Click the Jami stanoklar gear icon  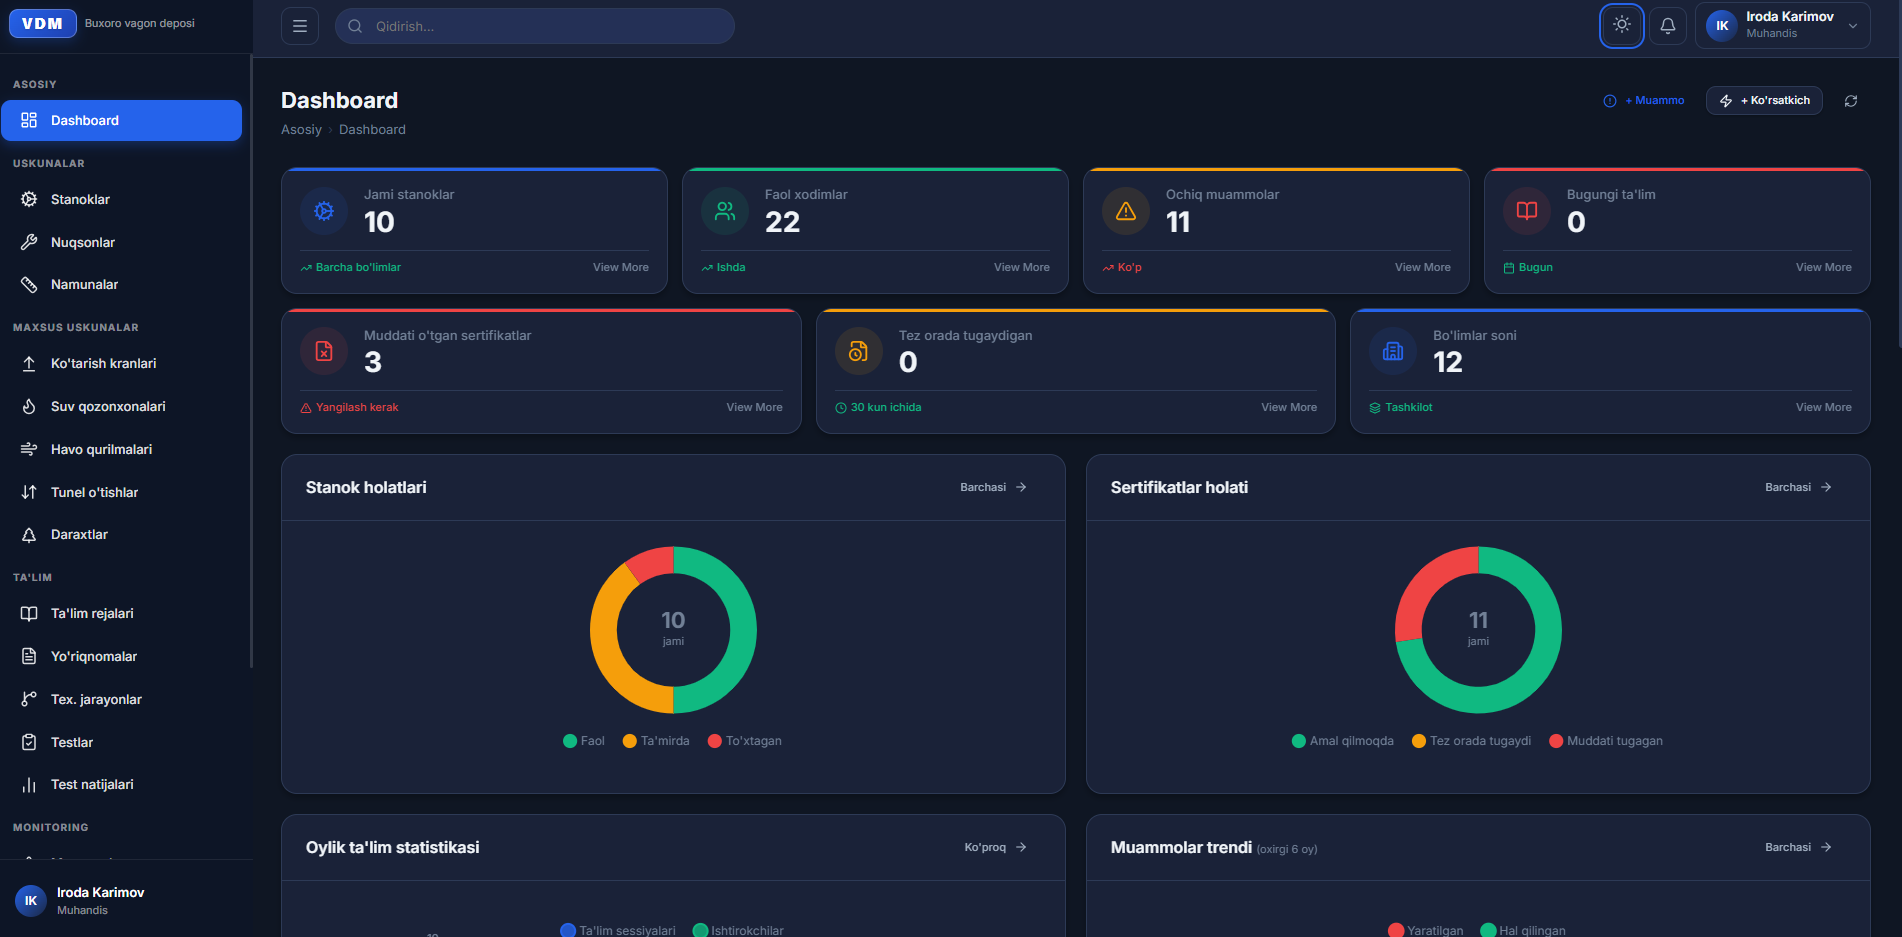point(324,211)
